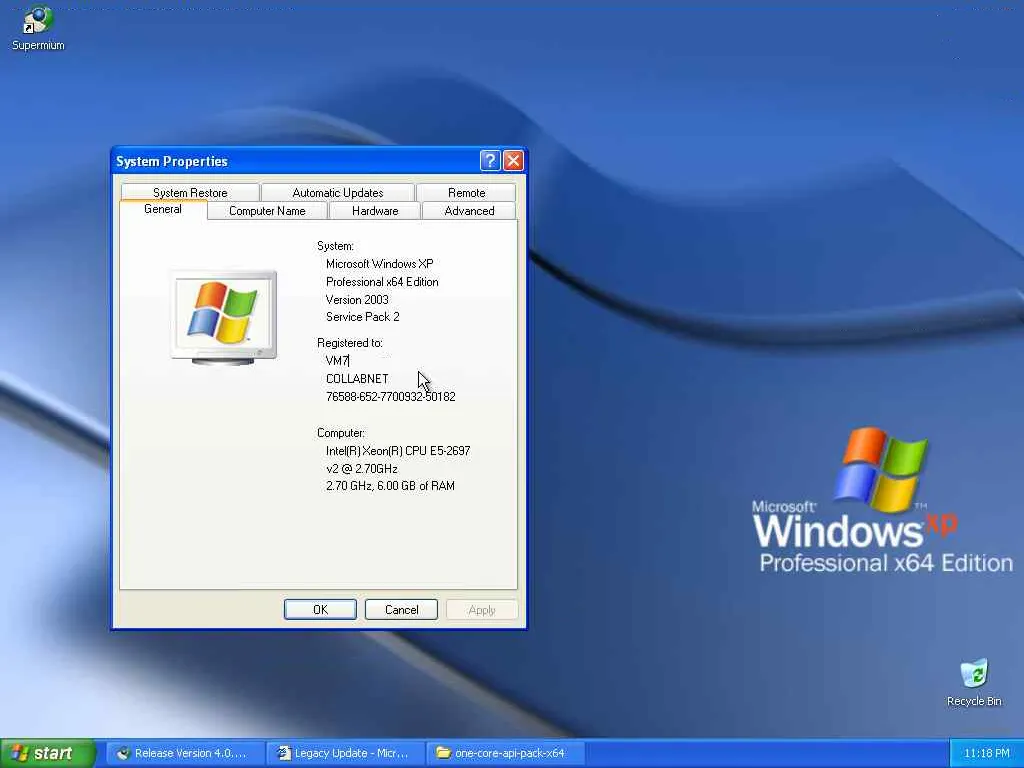Image resolution: width=1024 pixels, height=768 pixels.
Task: Click the Microsoft Windows XP system text
Action: (379, 264)
